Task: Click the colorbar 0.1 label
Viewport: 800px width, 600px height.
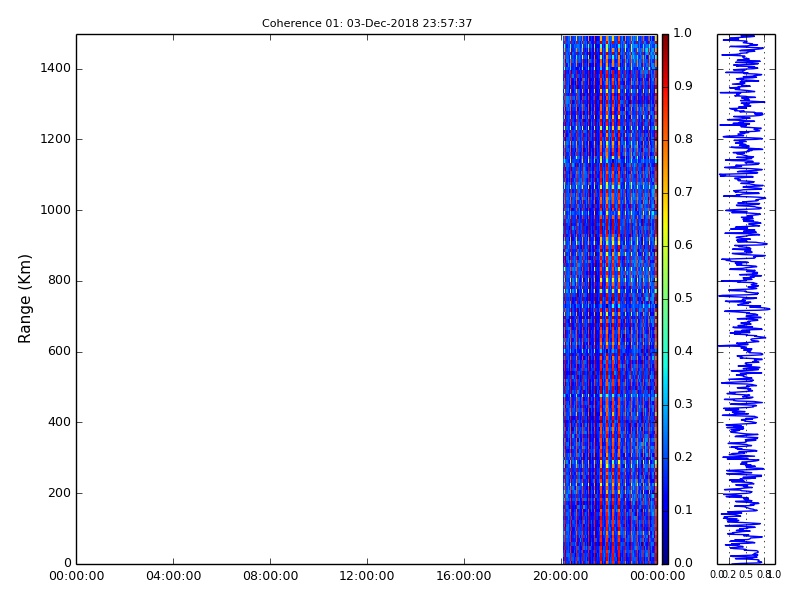Action: [683, 510]
